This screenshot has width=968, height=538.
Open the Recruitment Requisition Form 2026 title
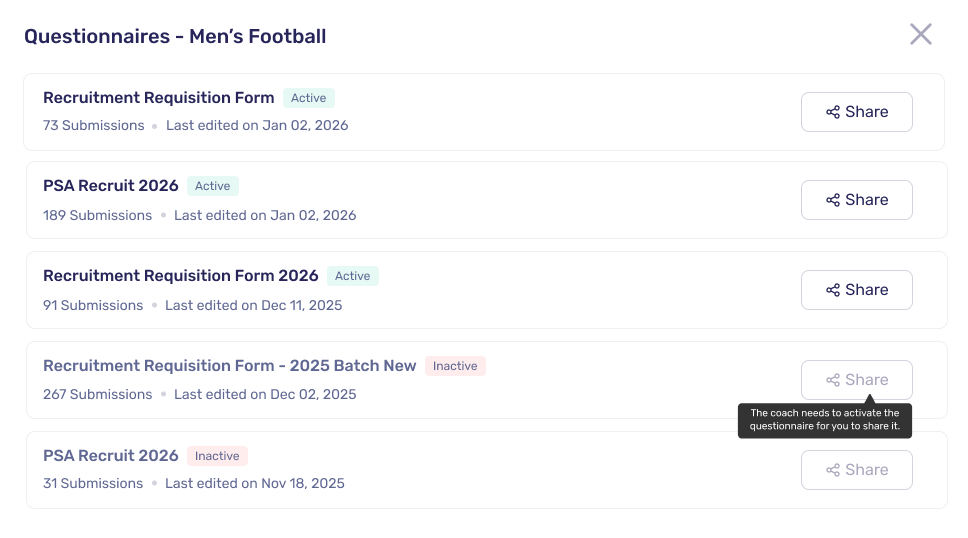[x=181, y=275]
